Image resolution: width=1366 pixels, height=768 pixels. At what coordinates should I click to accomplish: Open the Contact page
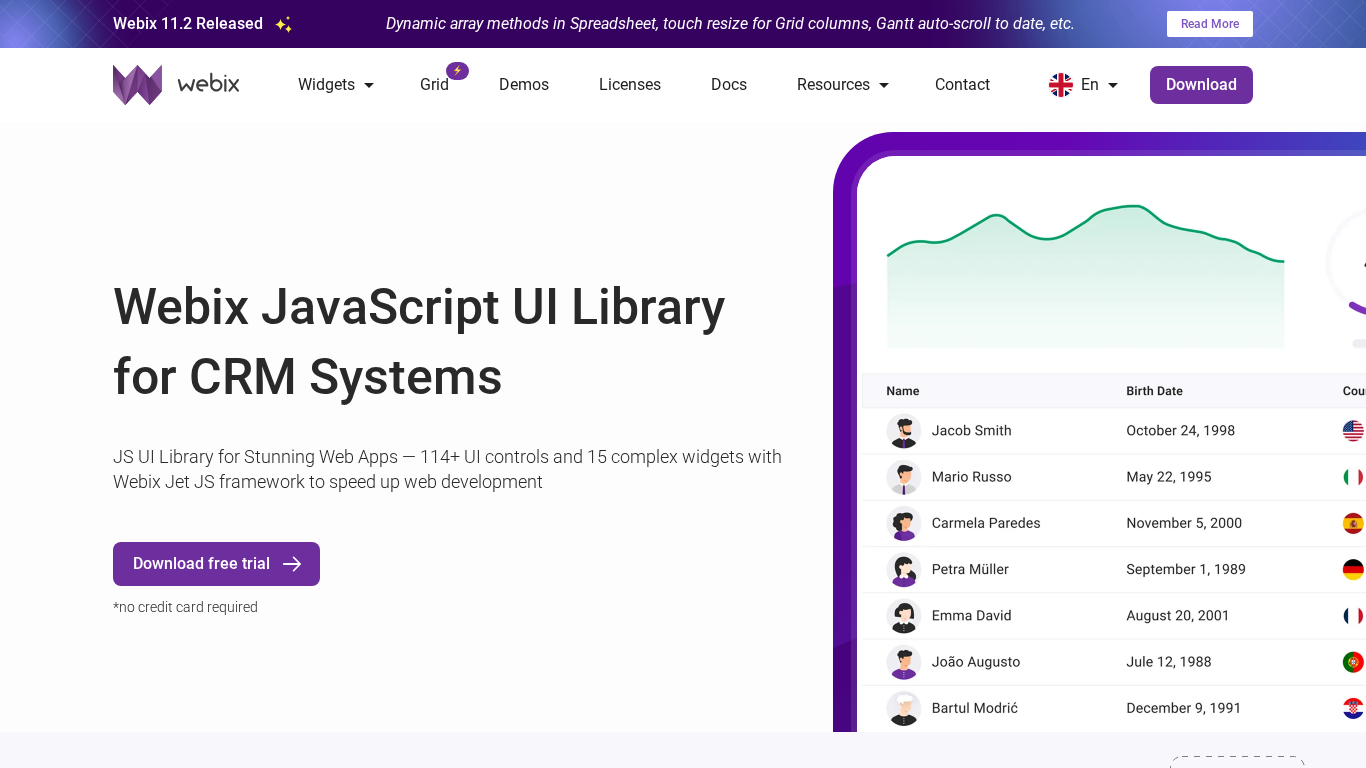click(962, 85)
